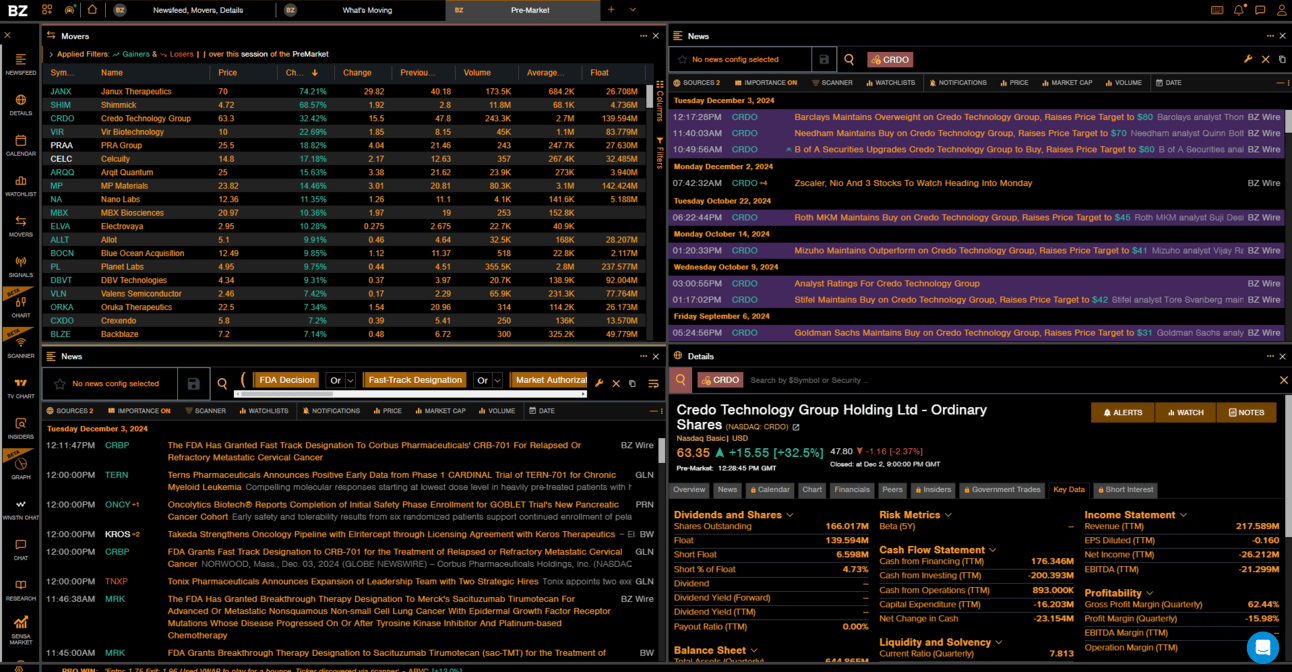Open Signals tool in sidebar
This screenshot has height=672, width=1292.
click(20, 267)
